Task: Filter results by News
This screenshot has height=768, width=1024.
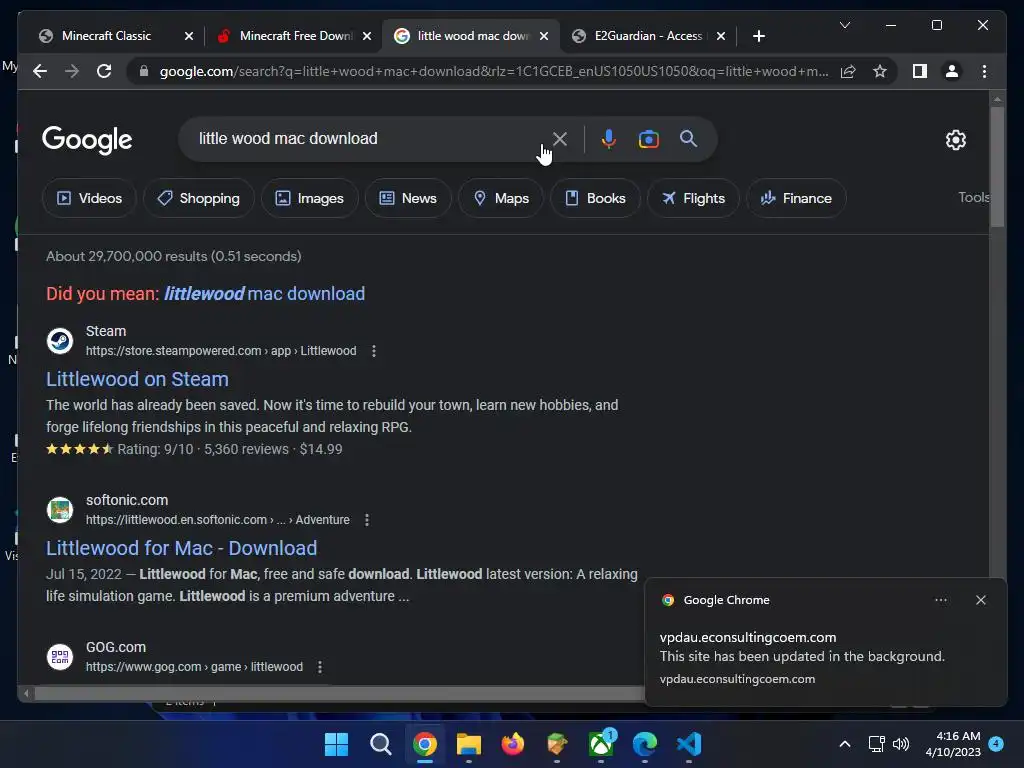Action: click(x=408, y=198)
